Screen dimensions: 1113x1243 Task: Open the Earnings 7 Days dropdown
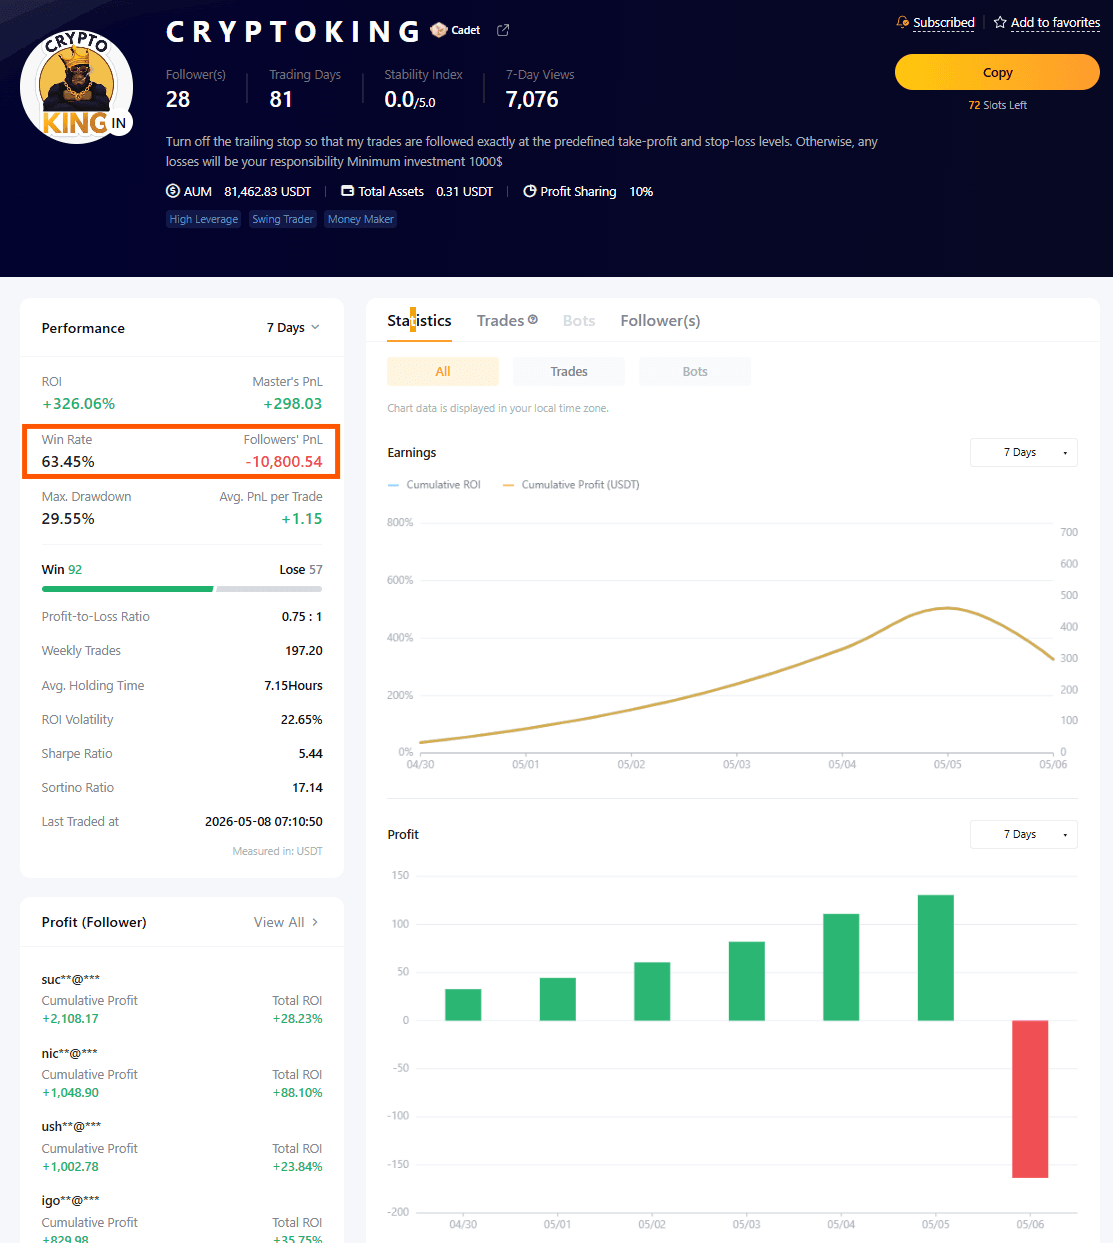click(1023, 452)
